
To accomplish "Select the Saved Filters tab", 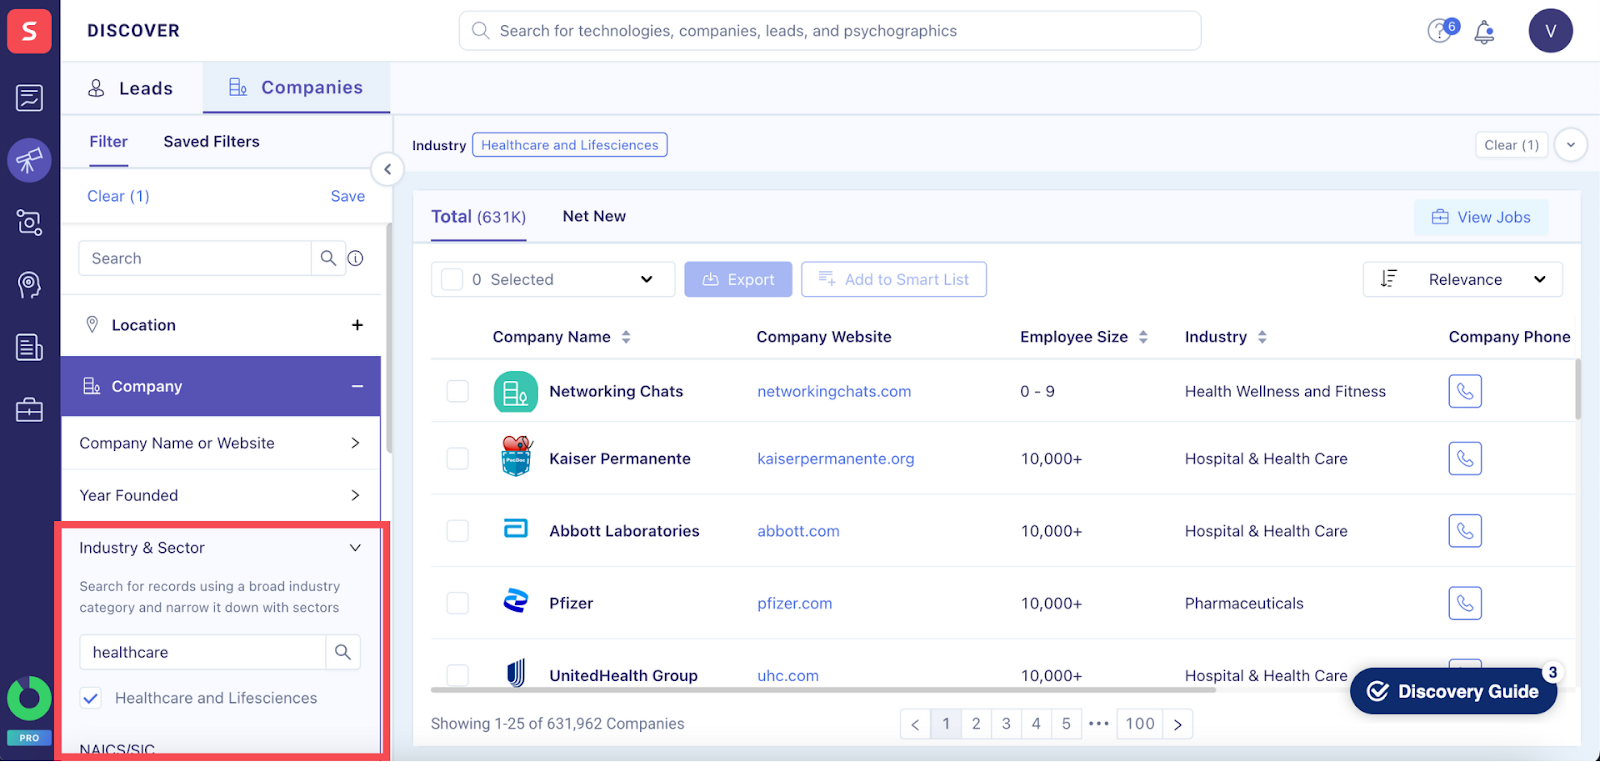I will pos(212,142).
